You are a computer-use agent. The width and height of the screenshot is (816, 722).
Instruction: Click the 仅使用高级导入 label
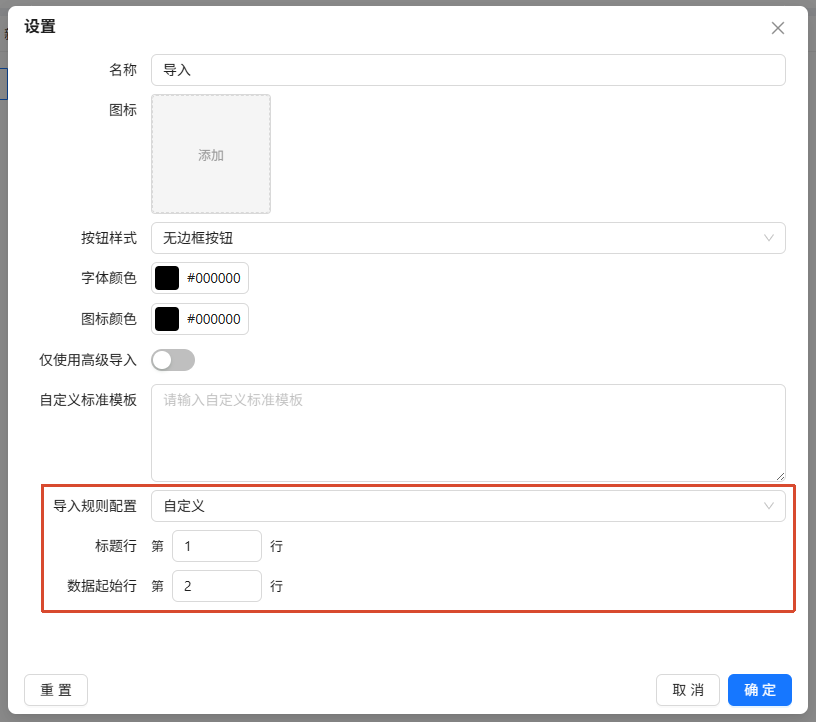pos(88,360)
